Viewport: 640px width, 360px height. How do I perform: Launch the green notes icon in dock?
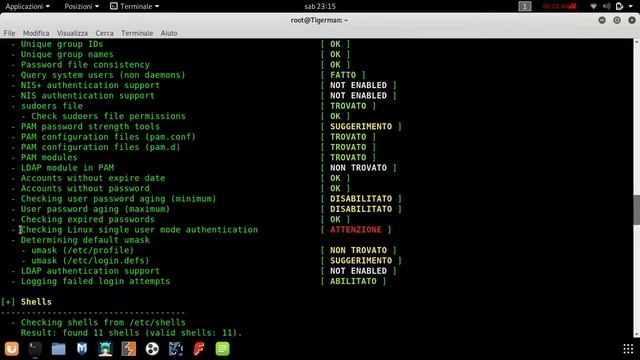click(222, 349)
